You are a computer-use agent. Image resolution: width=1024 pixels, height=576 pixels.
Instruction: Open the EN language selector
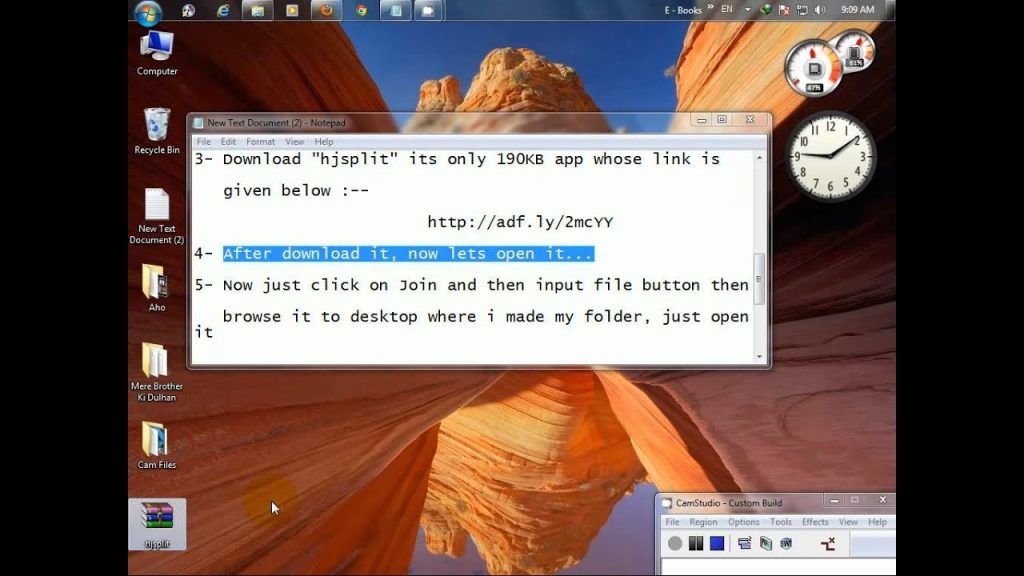pos(727,10)
